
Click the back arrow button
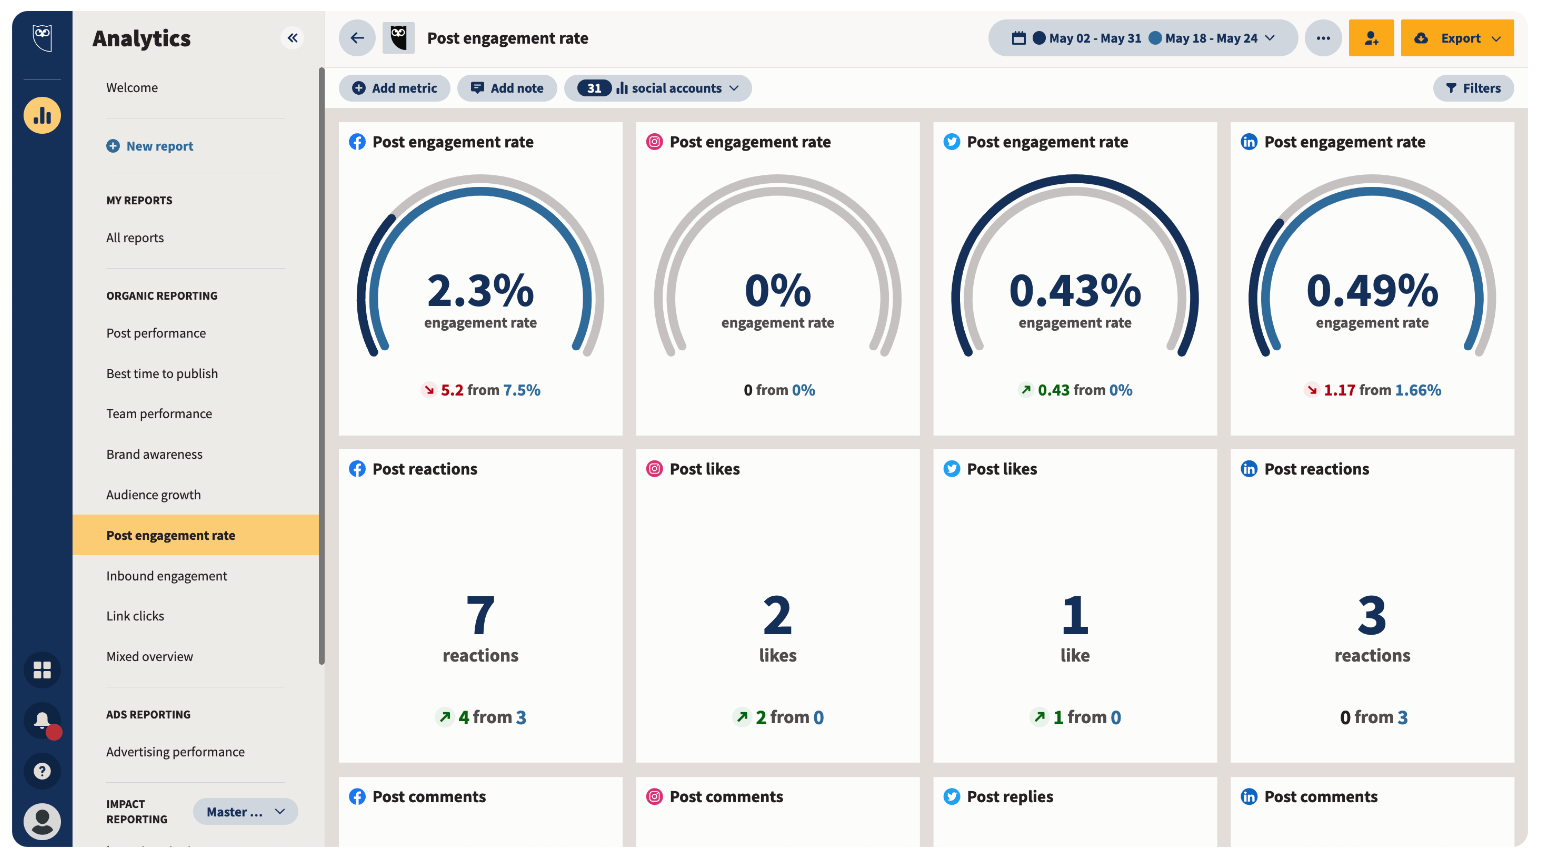coord(357,38)
